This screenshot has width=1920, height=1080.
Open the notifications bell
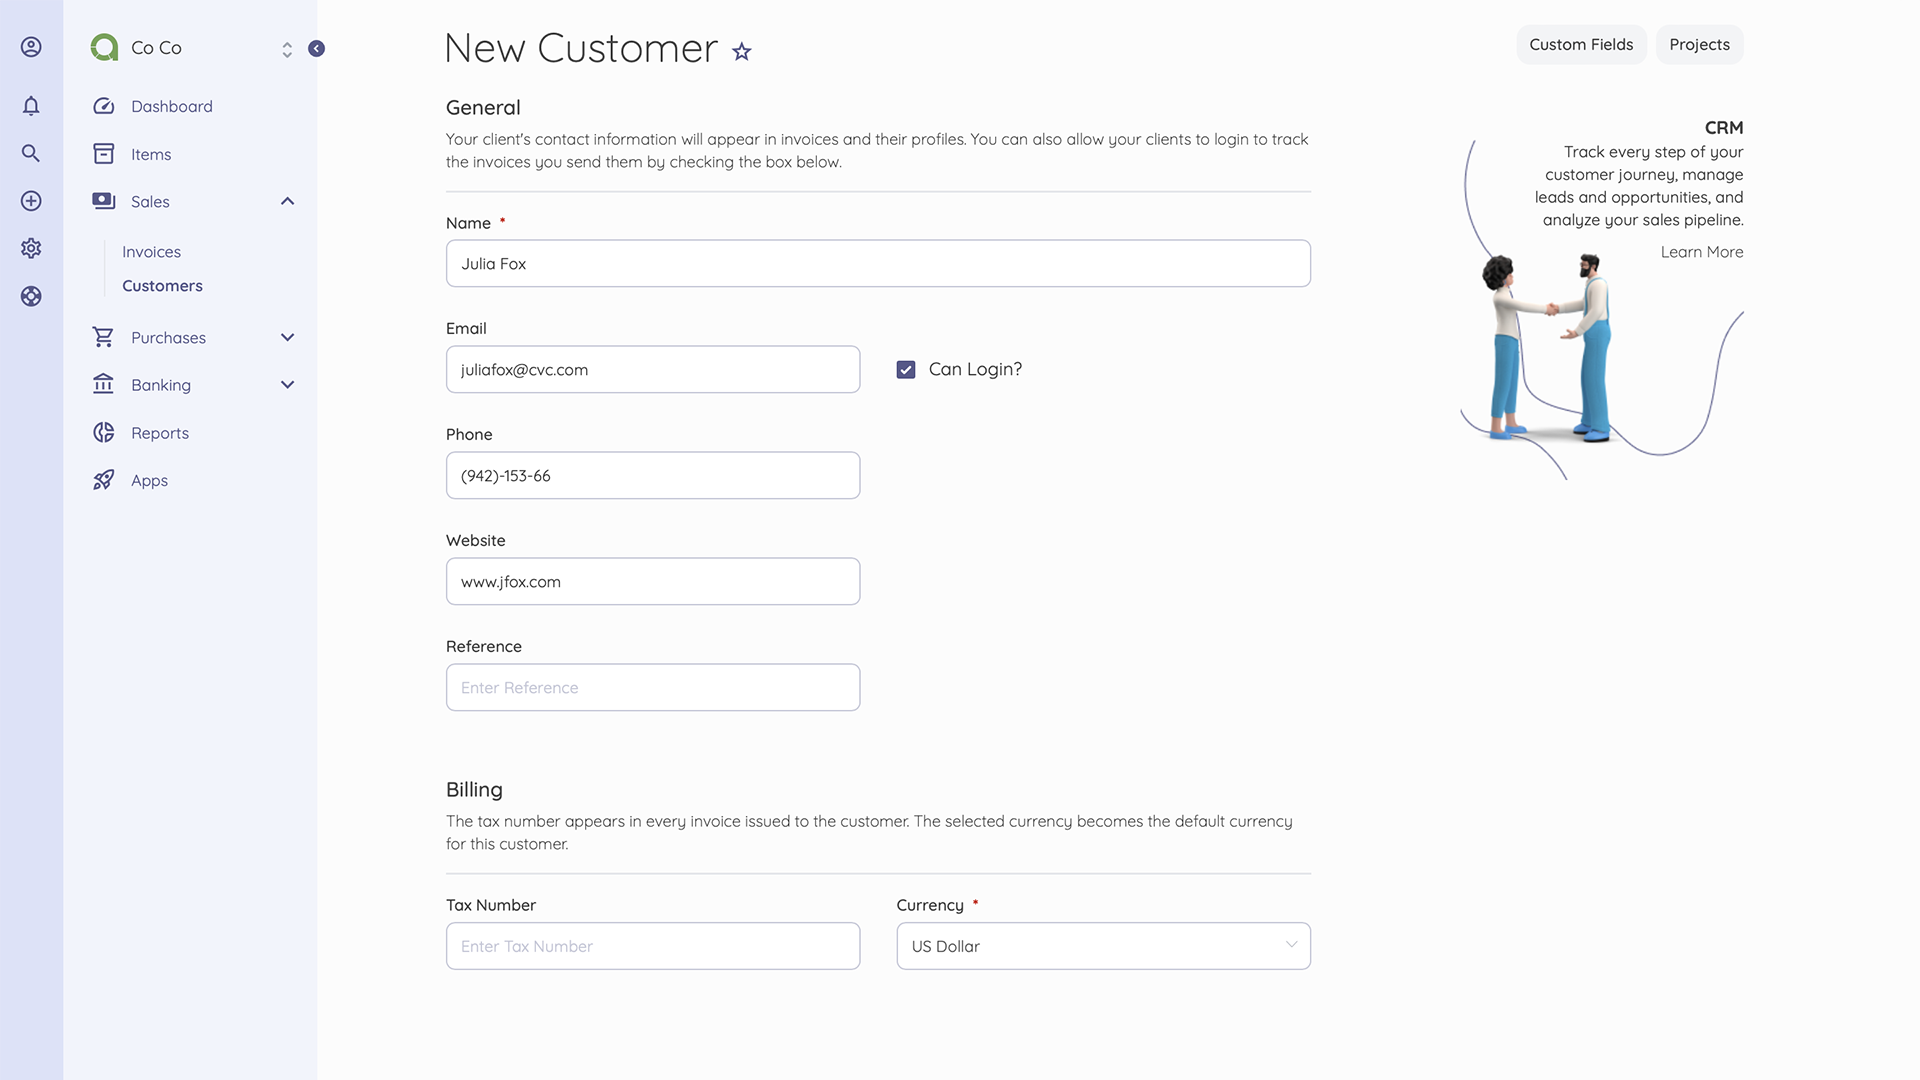31,106
